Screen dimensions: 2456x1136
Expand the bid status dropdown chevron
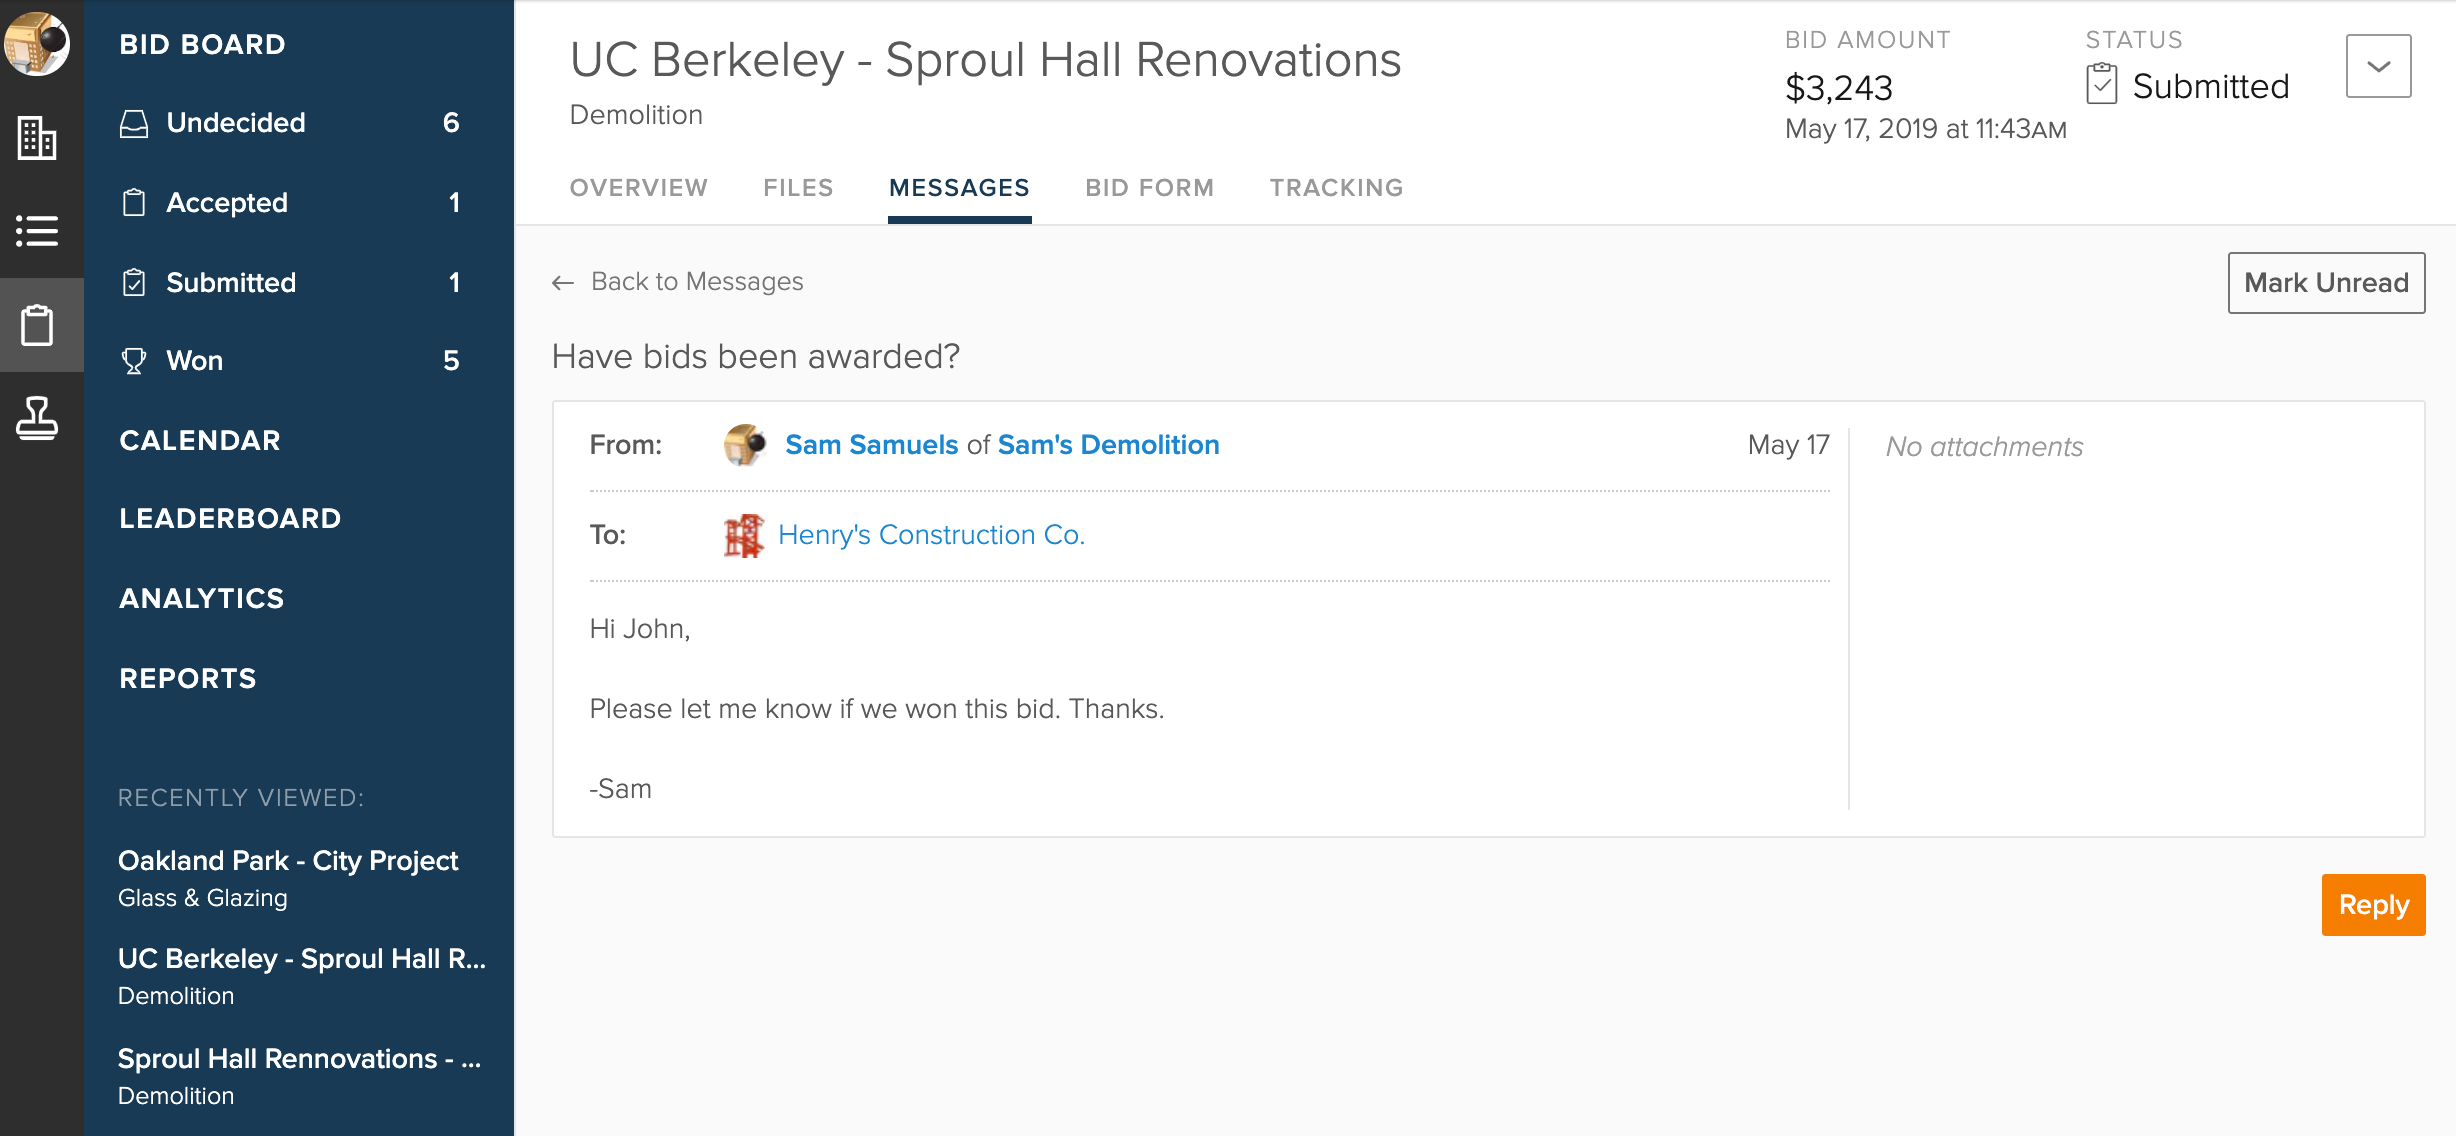coord(2378,66)
